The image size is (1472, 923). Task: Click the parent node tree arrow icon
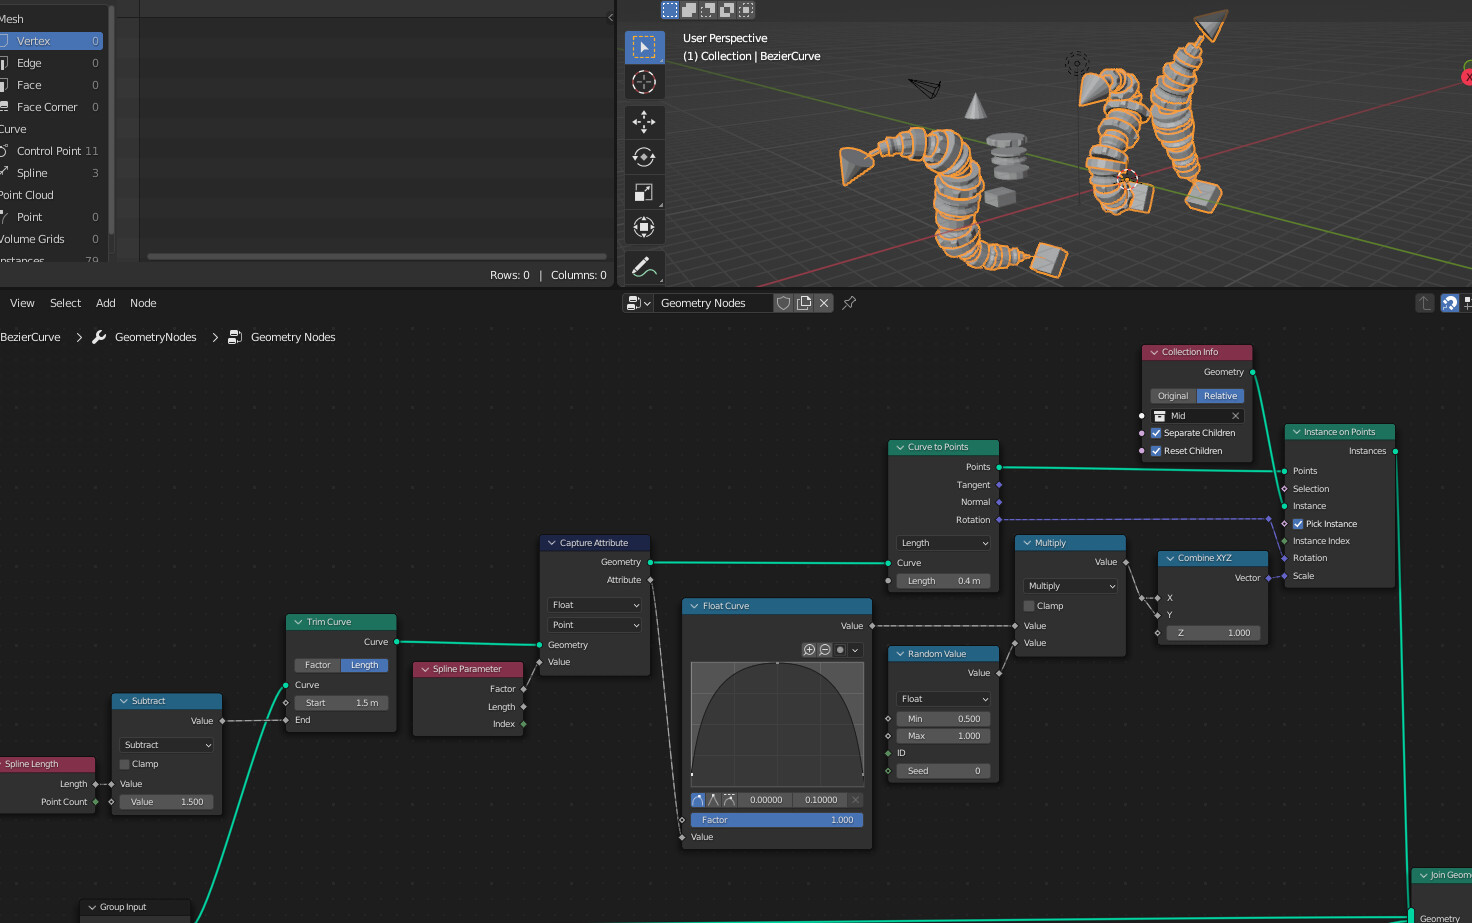[x=1425, y=303]
